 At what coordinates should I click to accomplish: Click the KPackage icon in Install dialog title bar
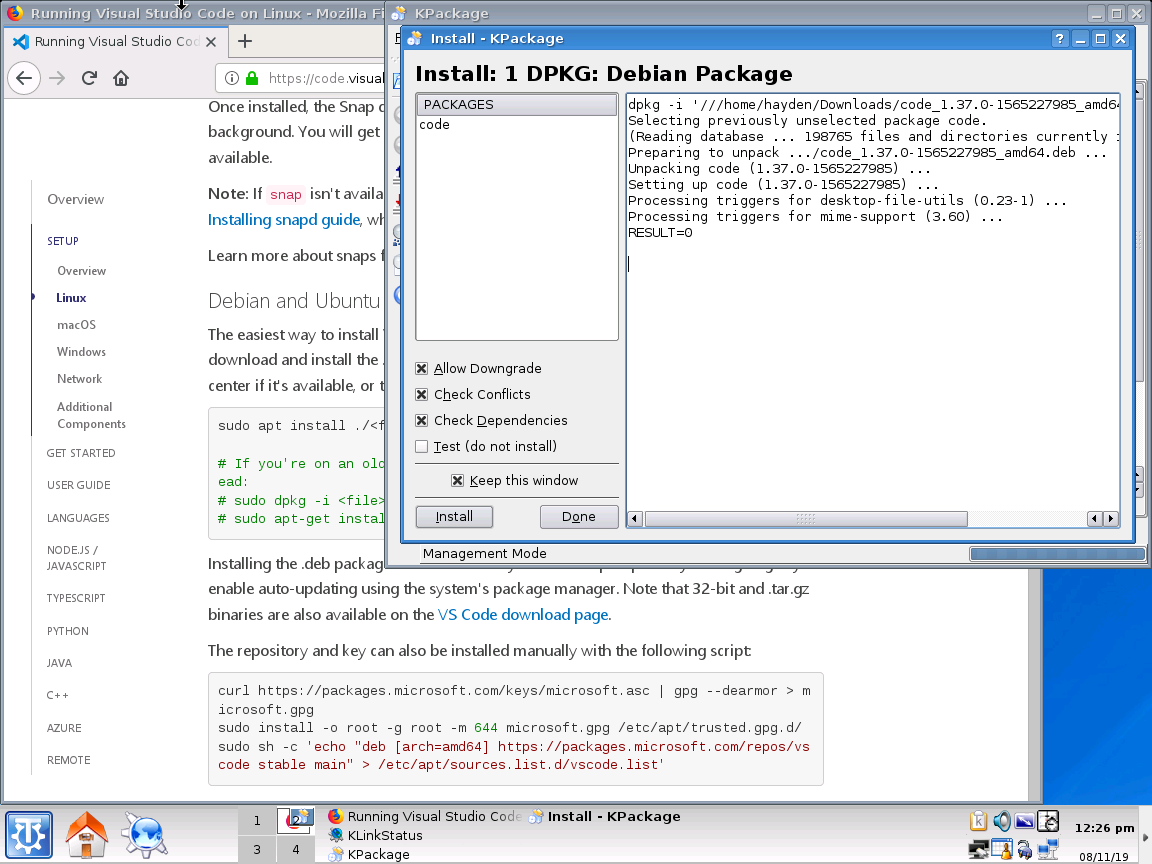(415, 38)
